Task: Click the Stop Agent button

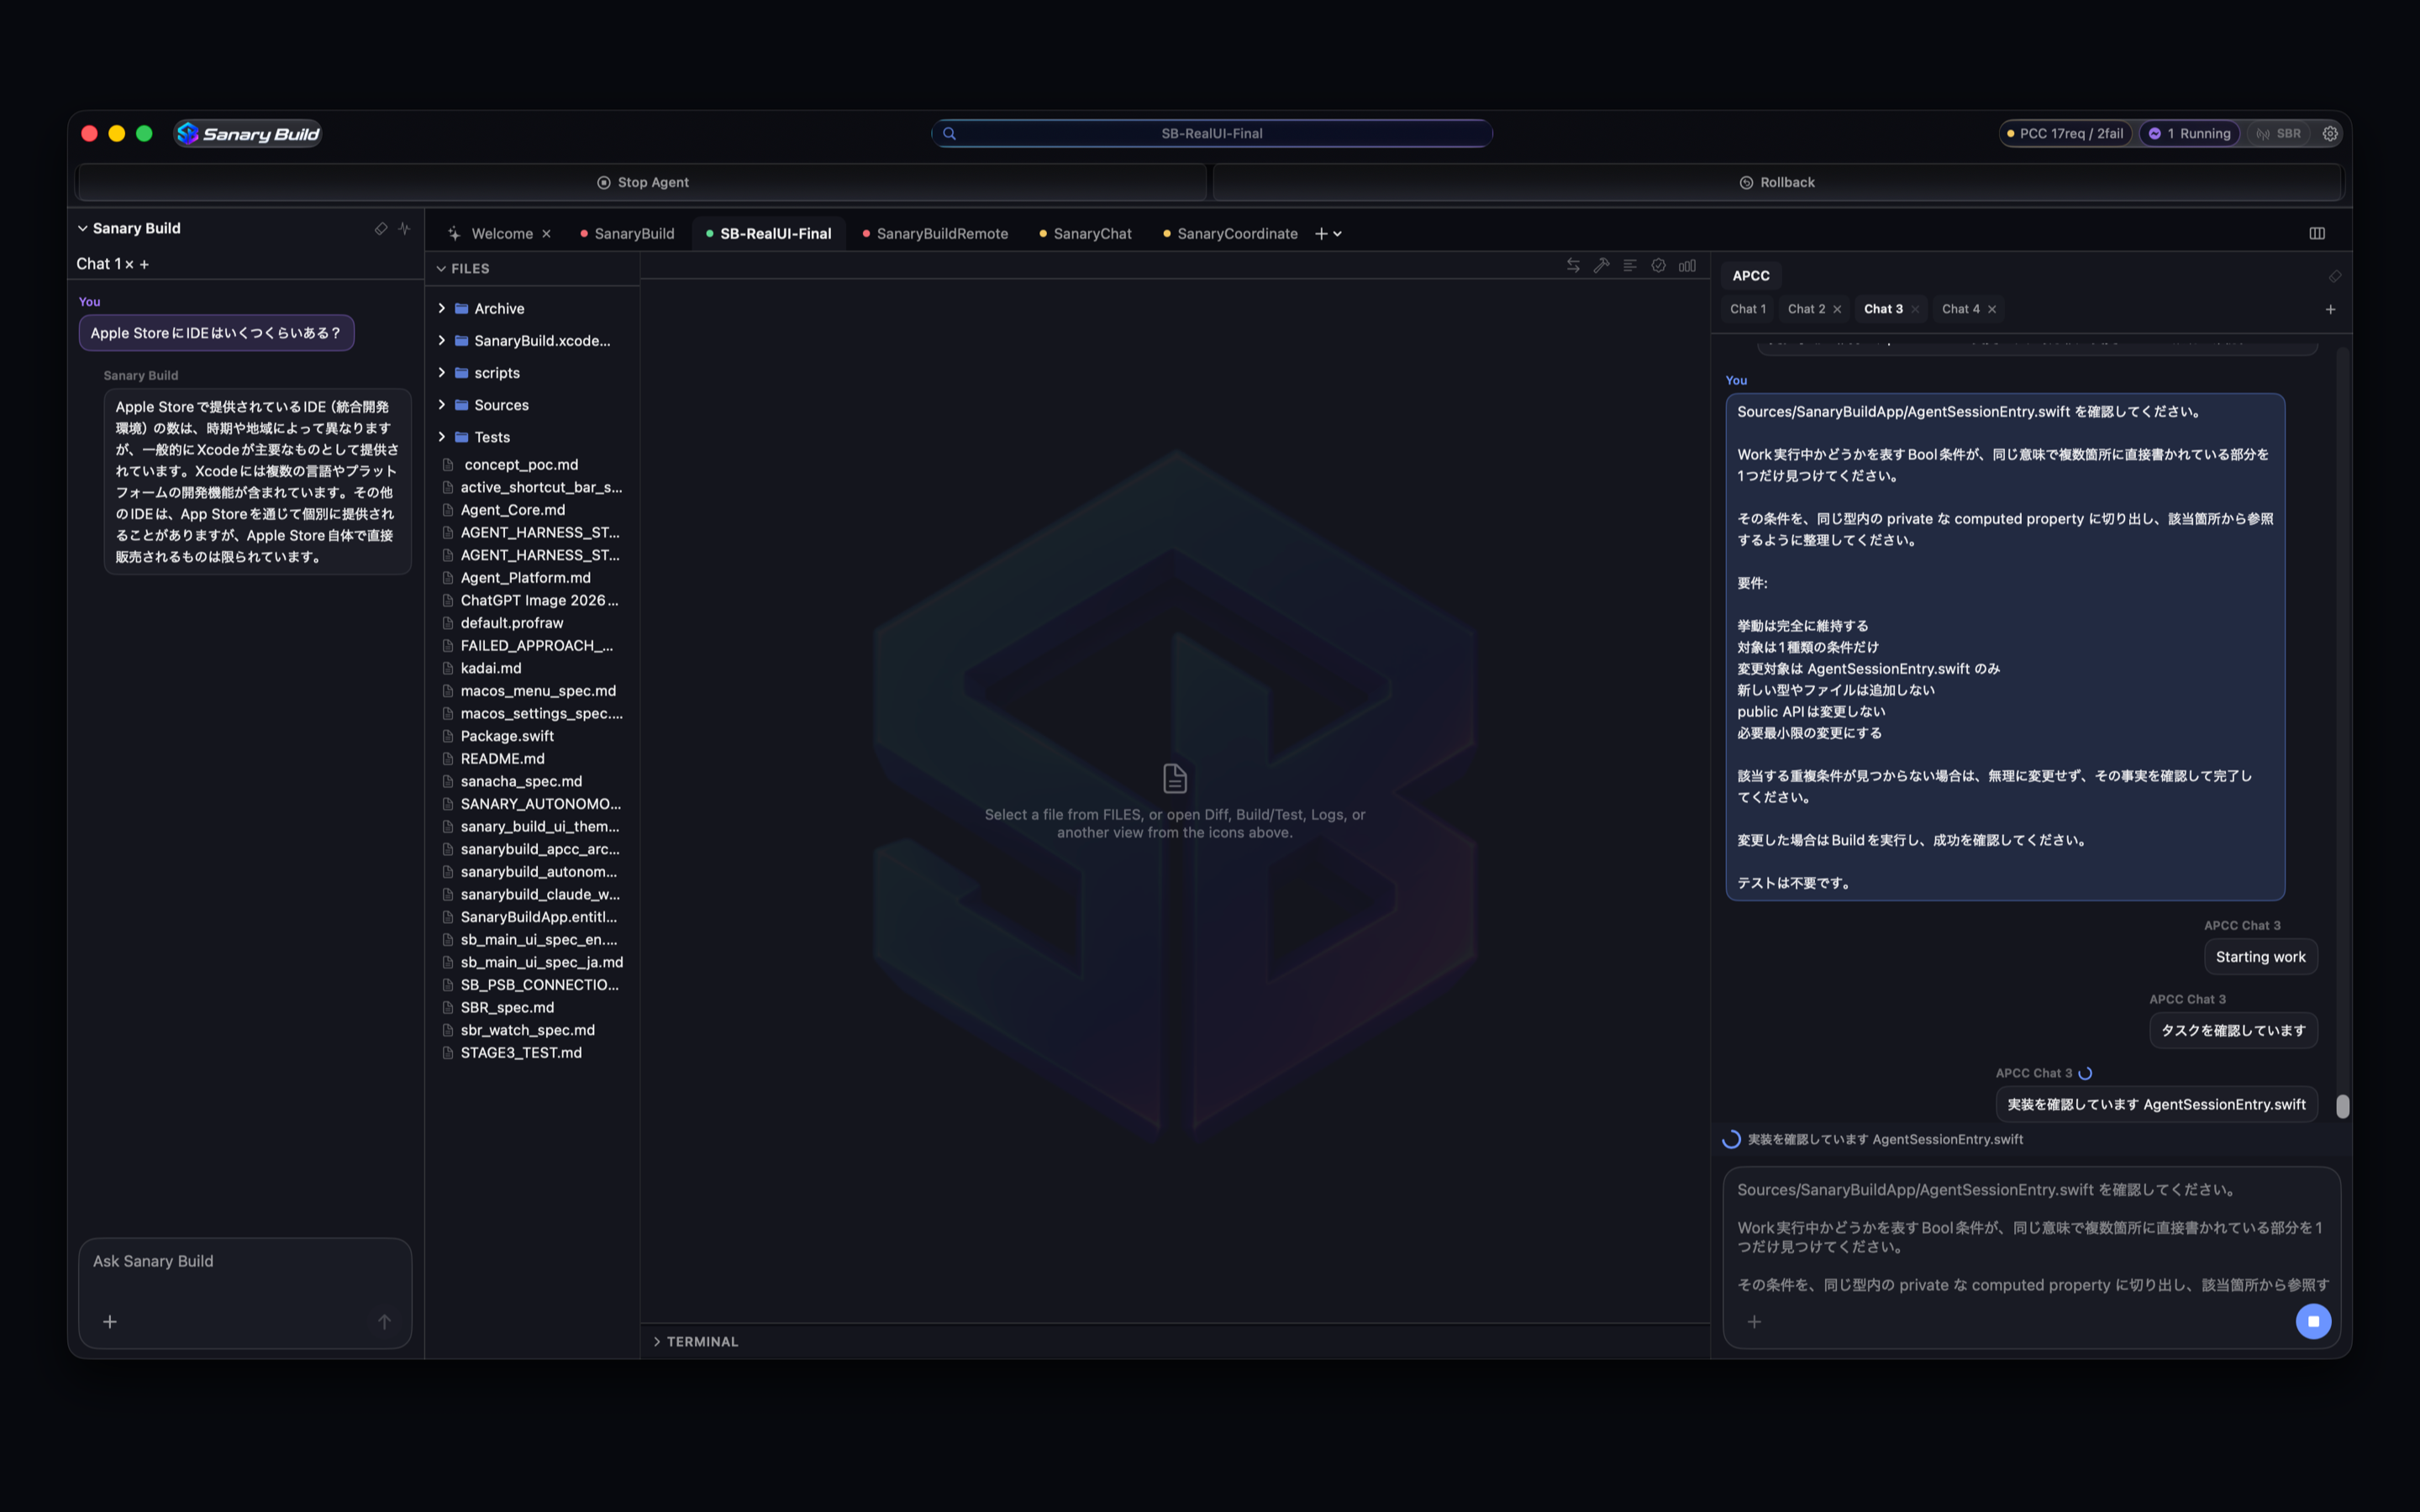Action: [642, 182]
